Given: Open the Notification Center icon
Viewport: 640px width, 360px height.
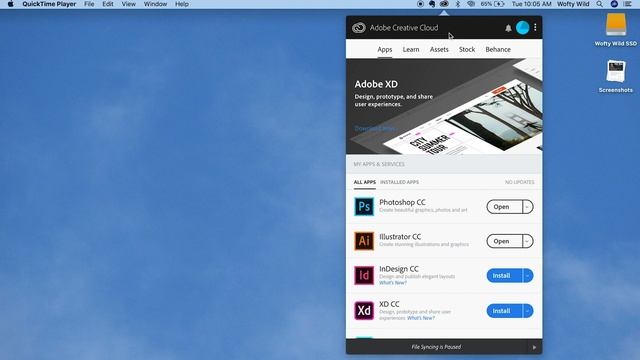Looking at the screenshot, I should click(628, 4).
